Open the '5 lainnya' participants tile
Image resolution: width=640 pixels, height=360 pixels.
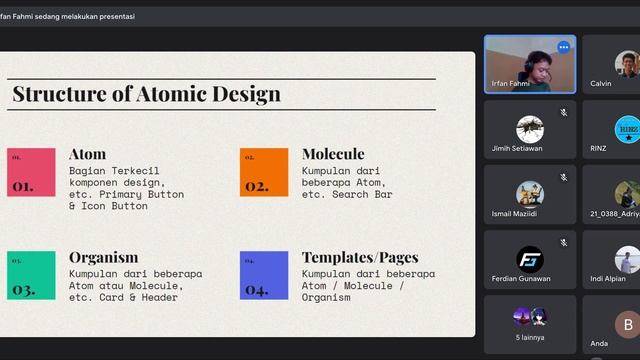(530, 324)
